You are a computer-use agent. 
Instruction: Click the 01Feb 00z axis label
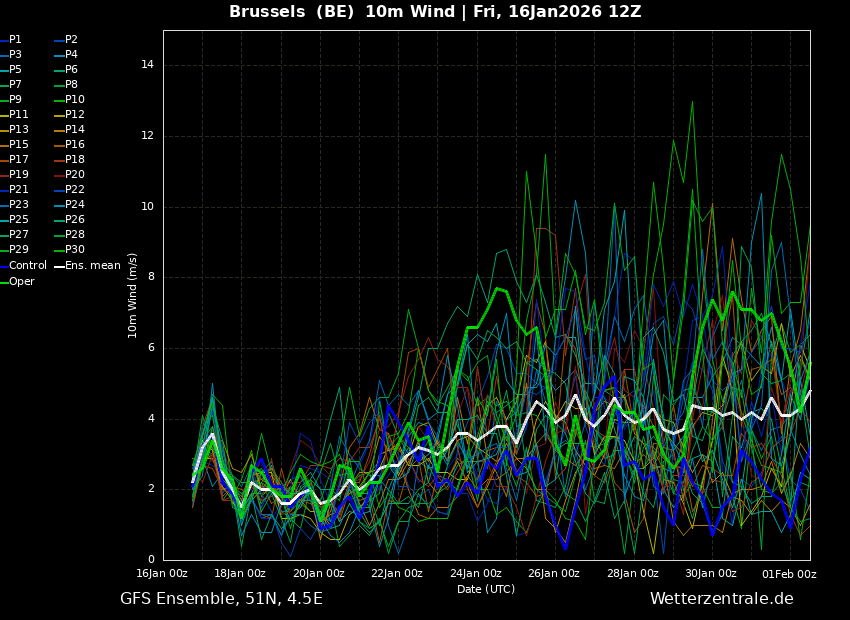(790, 573)
